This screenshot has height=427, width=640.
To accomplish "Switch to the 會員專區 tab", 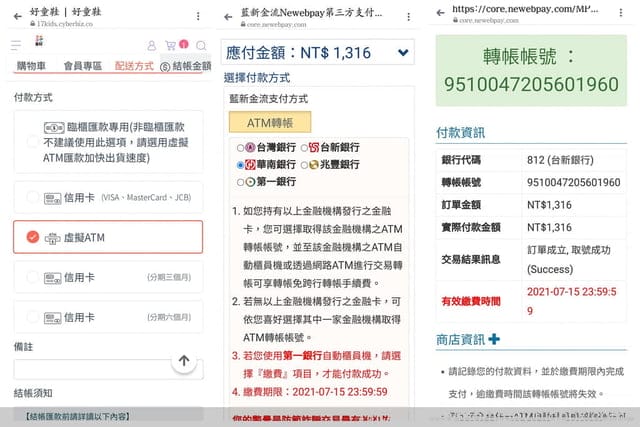I will coord(82,66).
